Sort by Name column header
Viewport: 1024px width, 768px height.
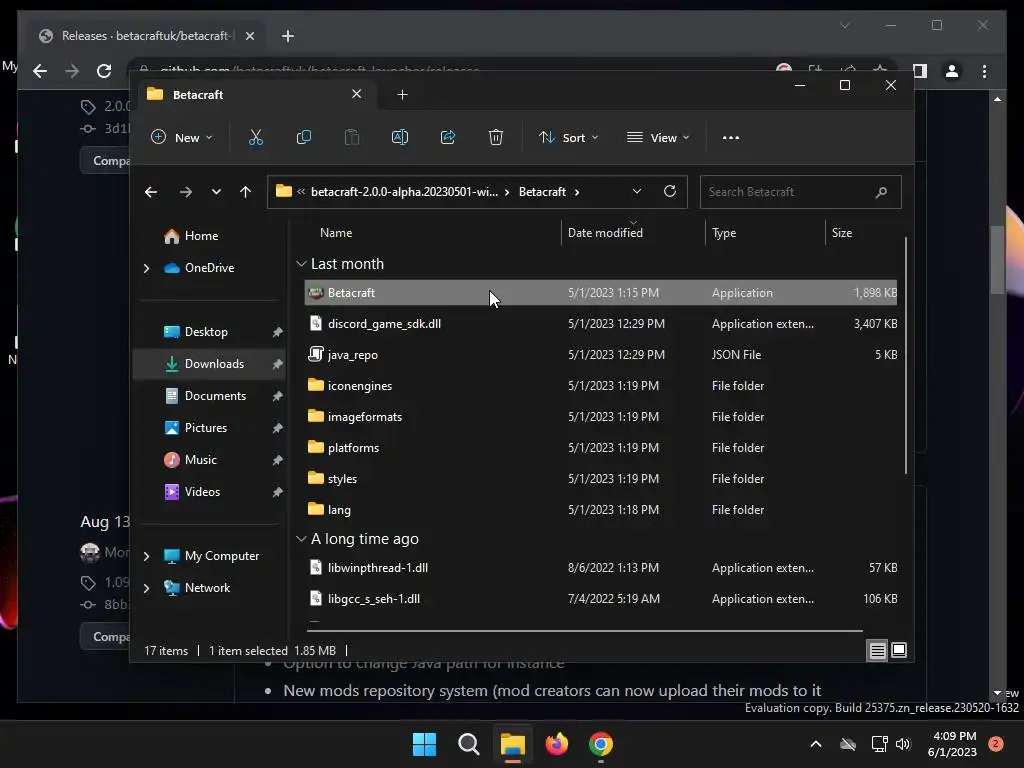[x=336, y=233]
